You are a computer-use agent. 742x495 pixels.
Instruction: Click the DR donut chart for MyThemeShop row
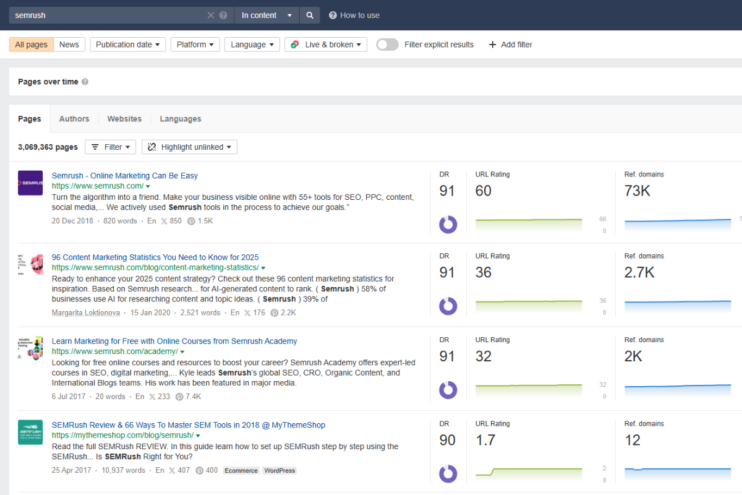pos(448,474)
